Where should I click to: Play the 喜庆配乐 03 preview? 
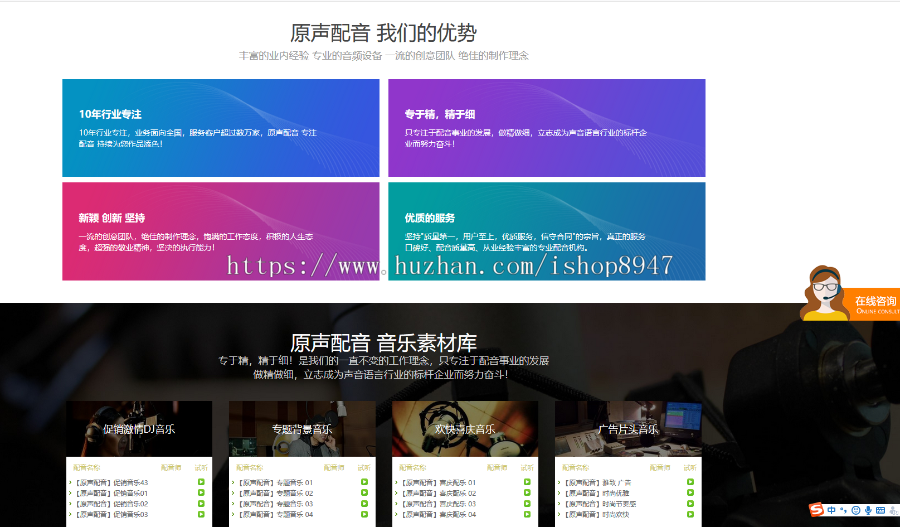527,503
